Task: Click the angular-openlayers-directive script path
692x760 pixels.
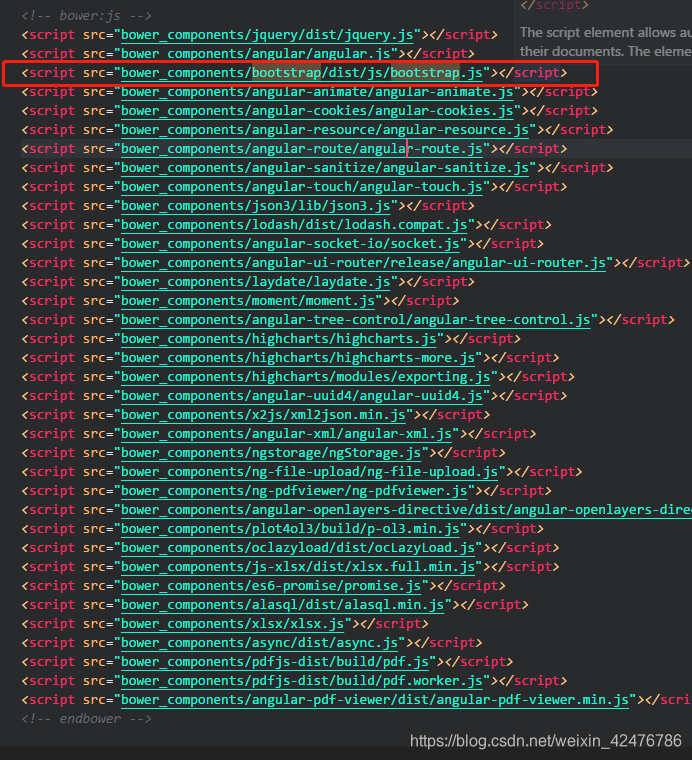Action: [x=406, y=510]
